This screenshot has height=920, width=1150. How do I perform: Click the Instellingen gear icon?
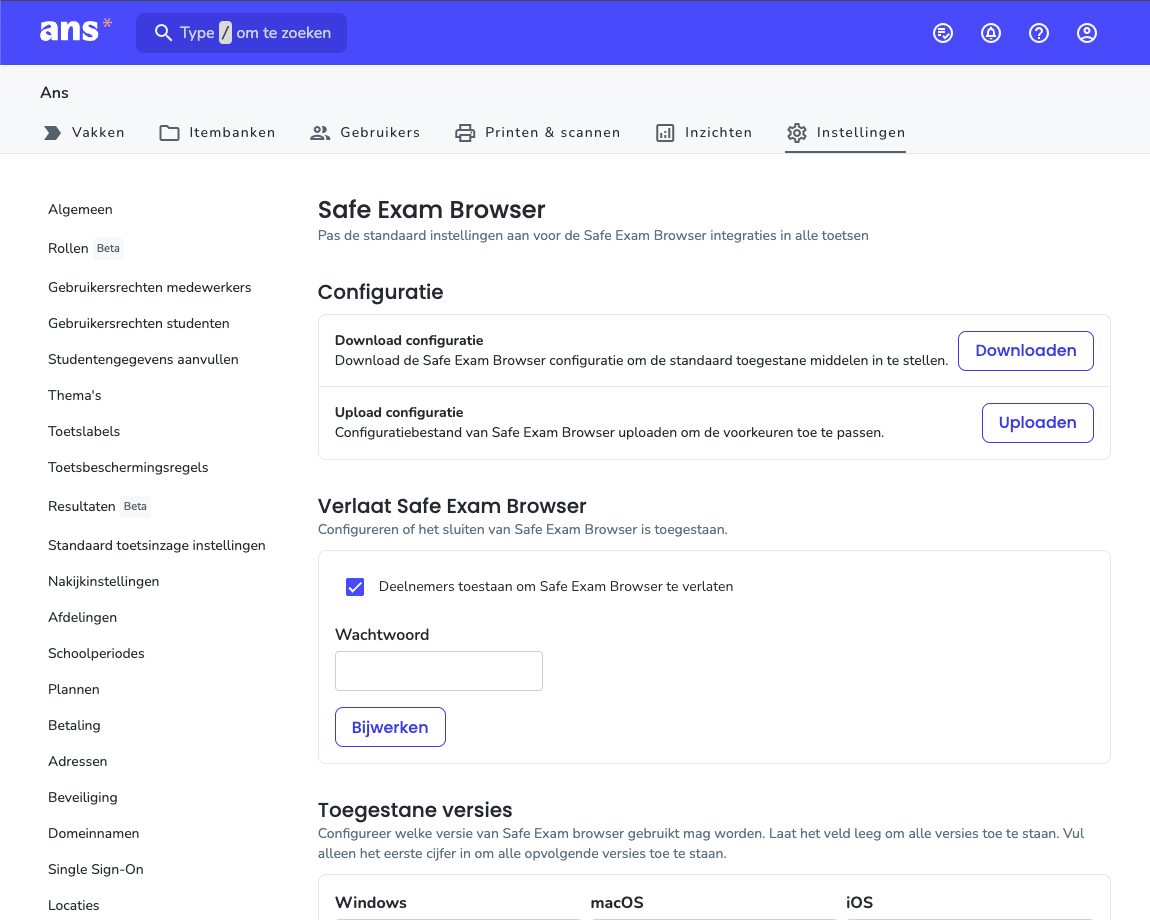pos(796,133)
